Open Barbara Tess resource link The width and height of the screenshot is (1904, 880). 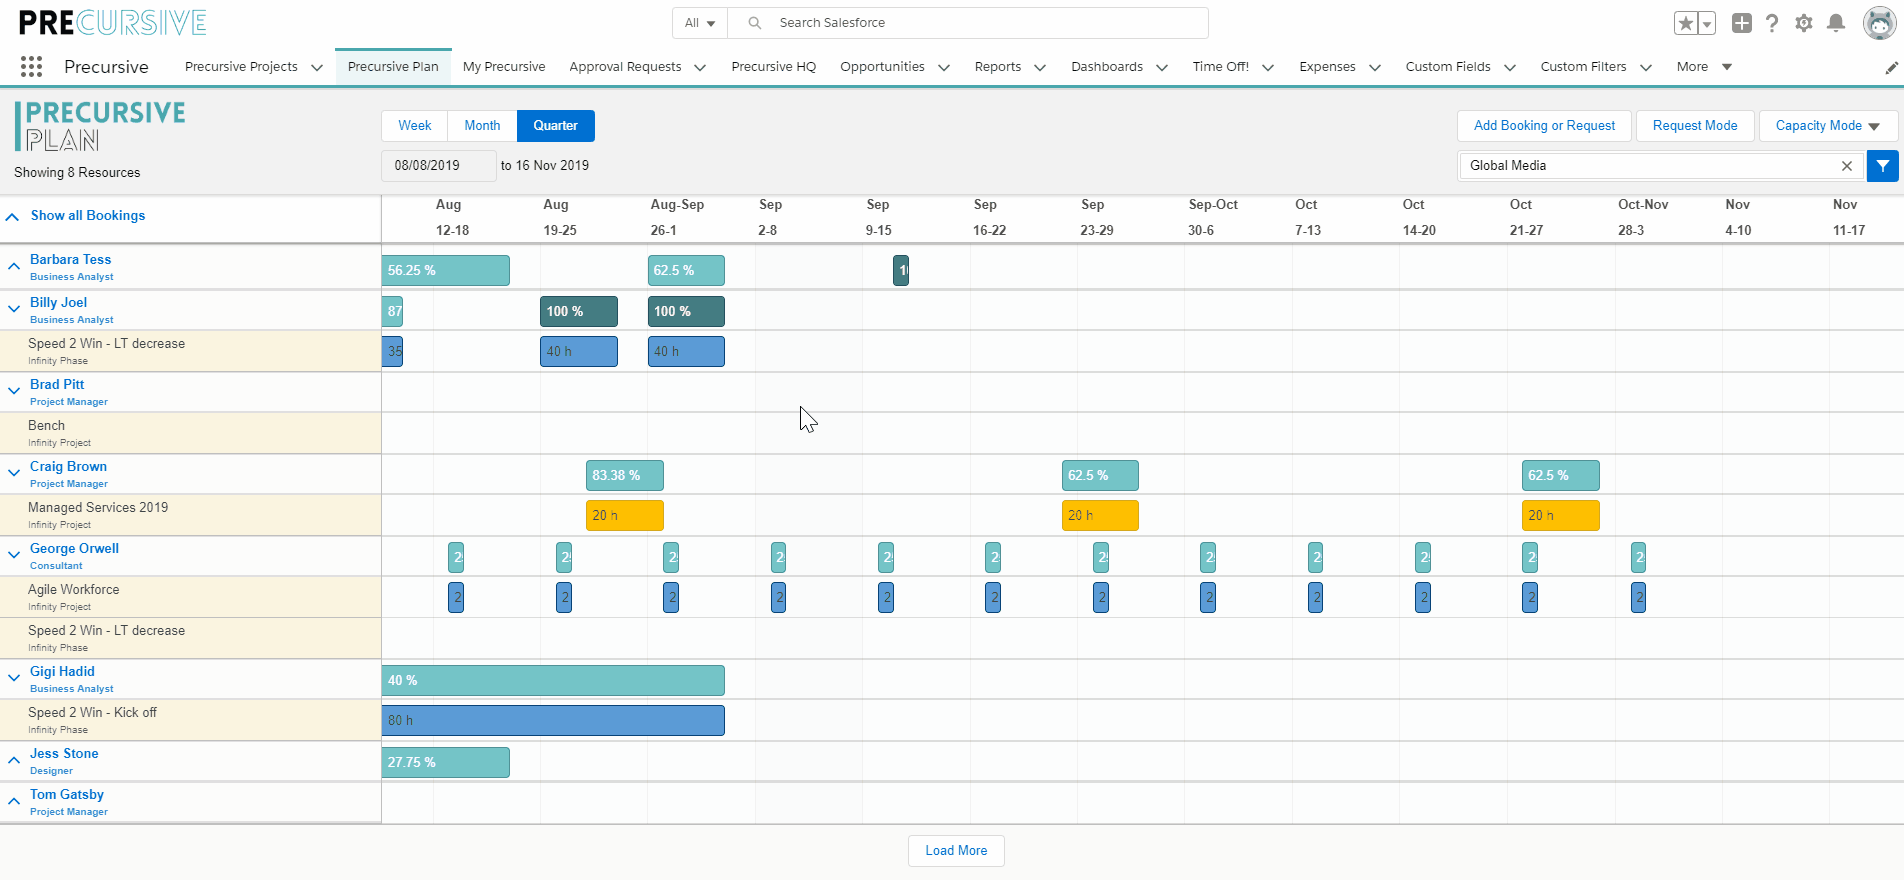[x=70, y=260]
